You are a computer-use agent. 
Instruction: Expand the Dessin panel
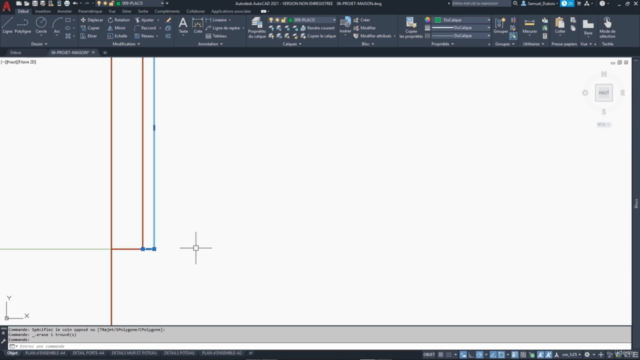point(39,44)
